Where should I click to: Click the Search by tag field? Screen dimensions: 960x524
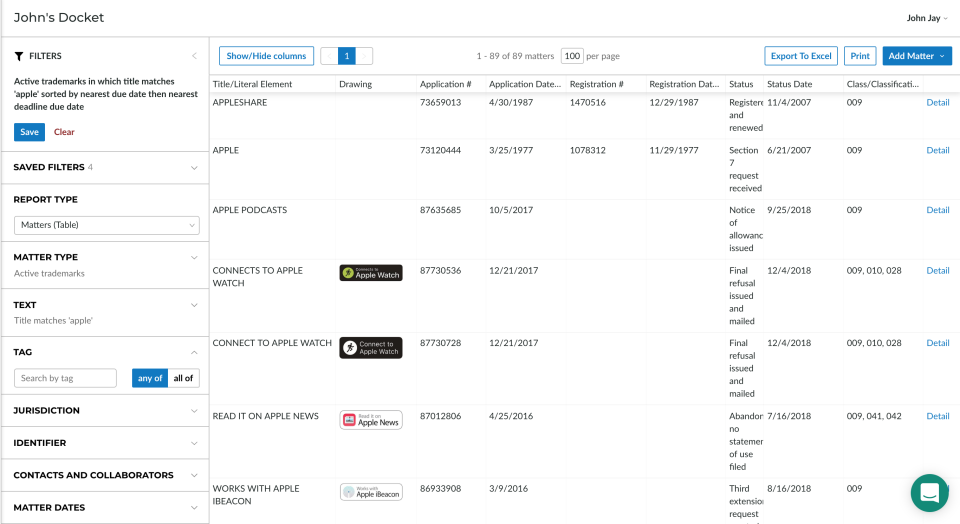[66, 378]
